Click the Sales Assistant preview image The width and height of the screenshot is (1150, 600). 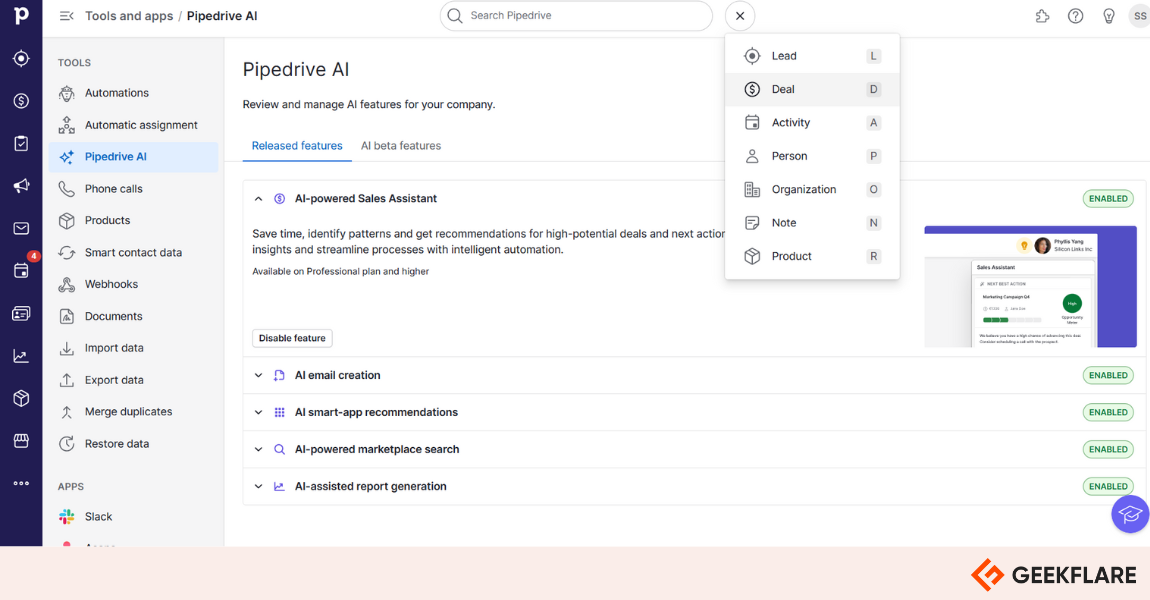click(1030, 286)
